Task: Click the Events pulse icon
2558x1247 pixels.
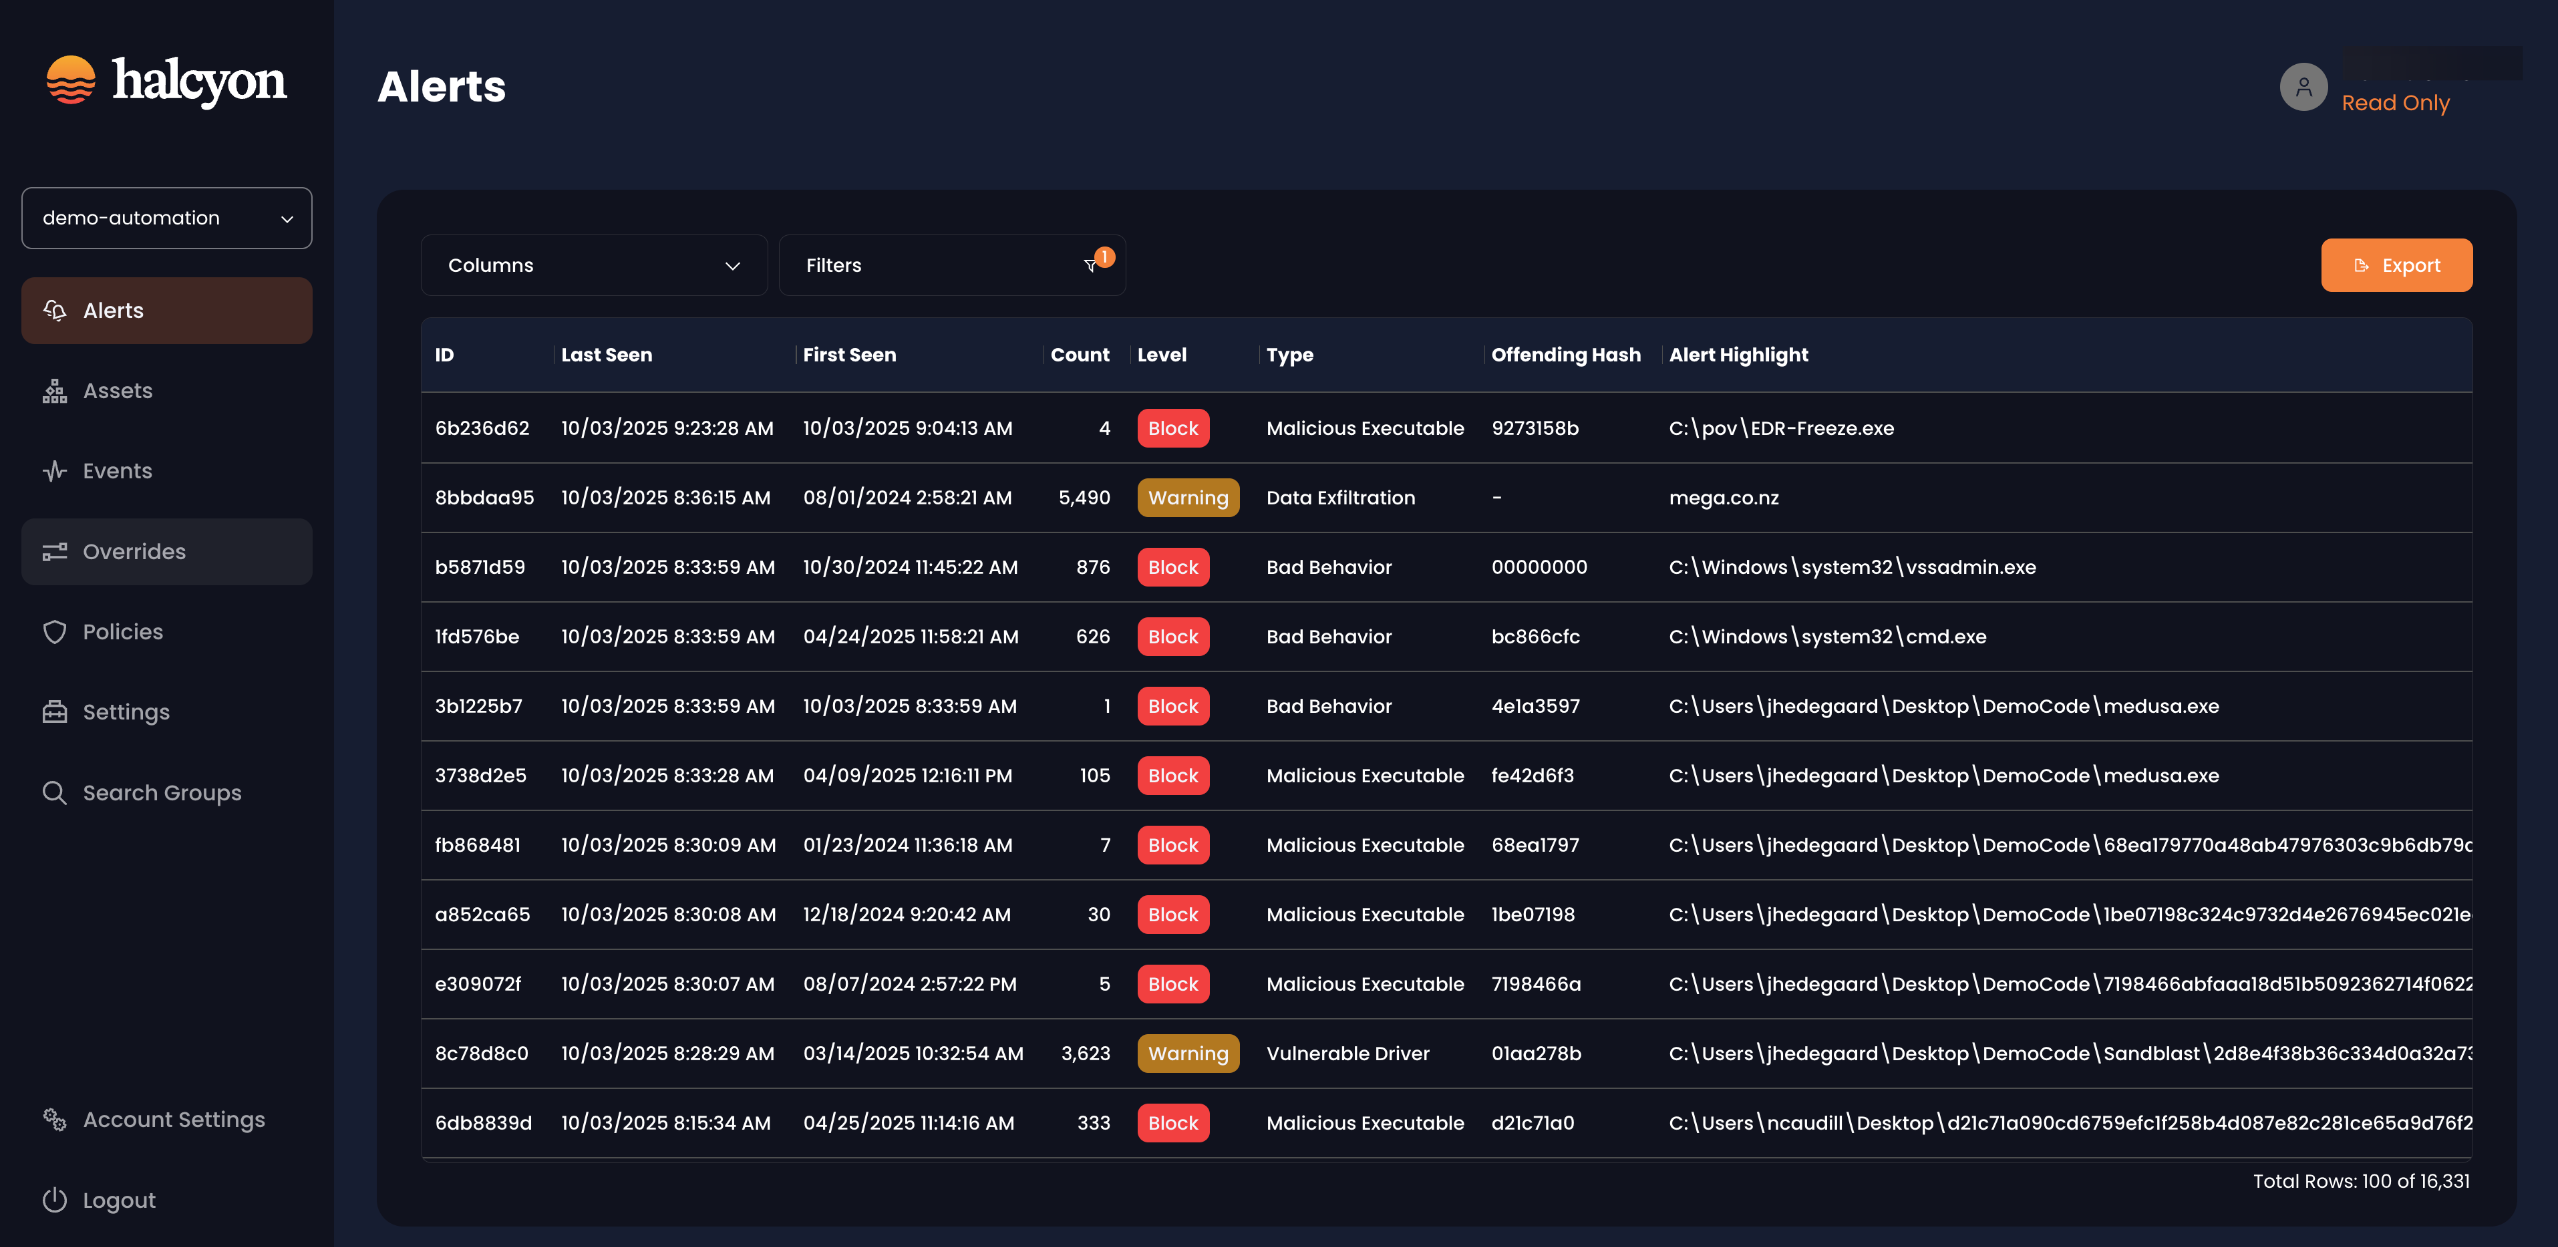Action: tap(55, 471)
